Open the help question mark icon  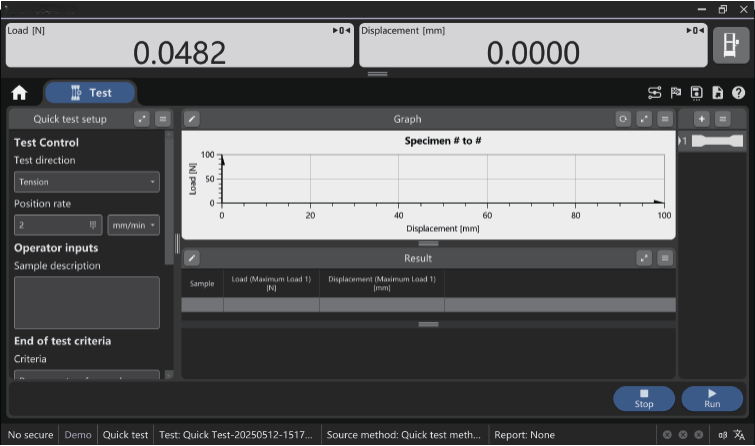click(738, 93)
